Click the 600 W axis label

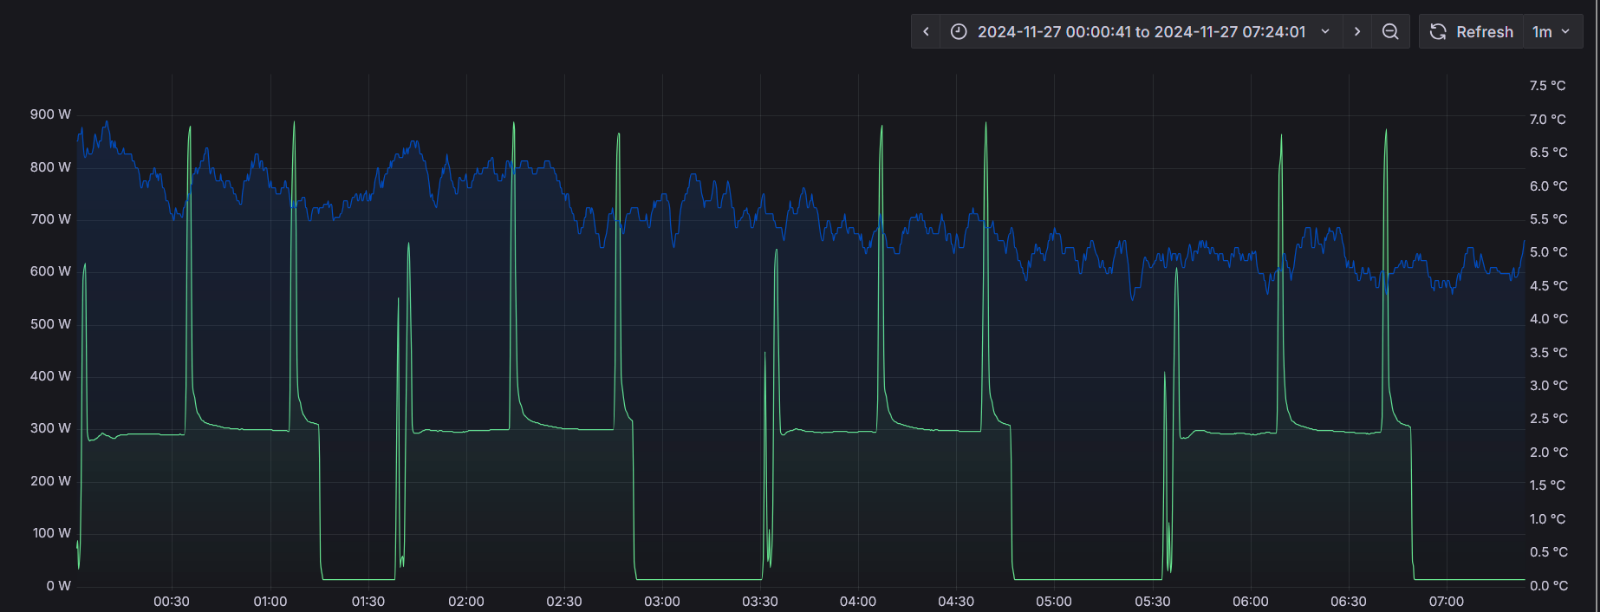[x=50, y=271]
